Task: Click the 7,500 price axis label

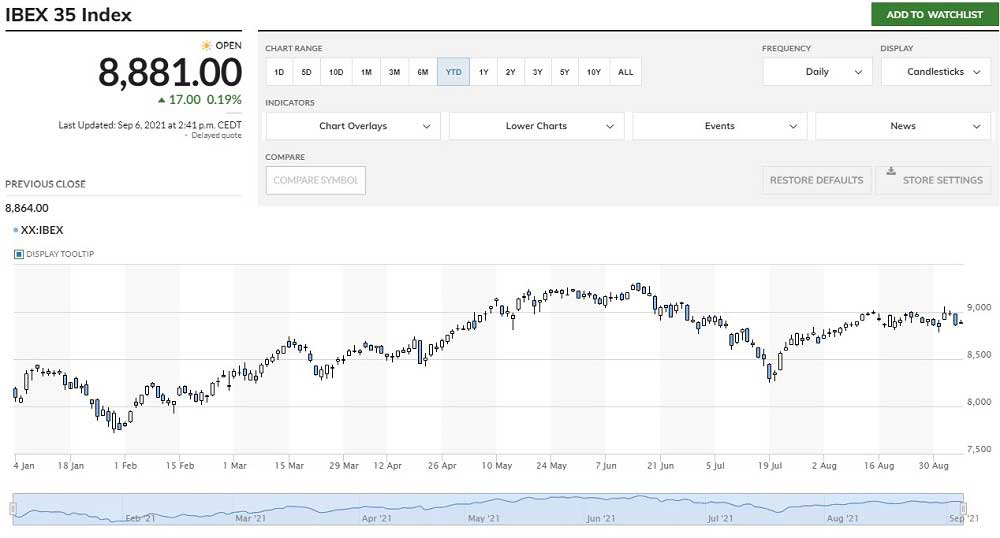Action: pyautogui.click(x=979, y=449)
